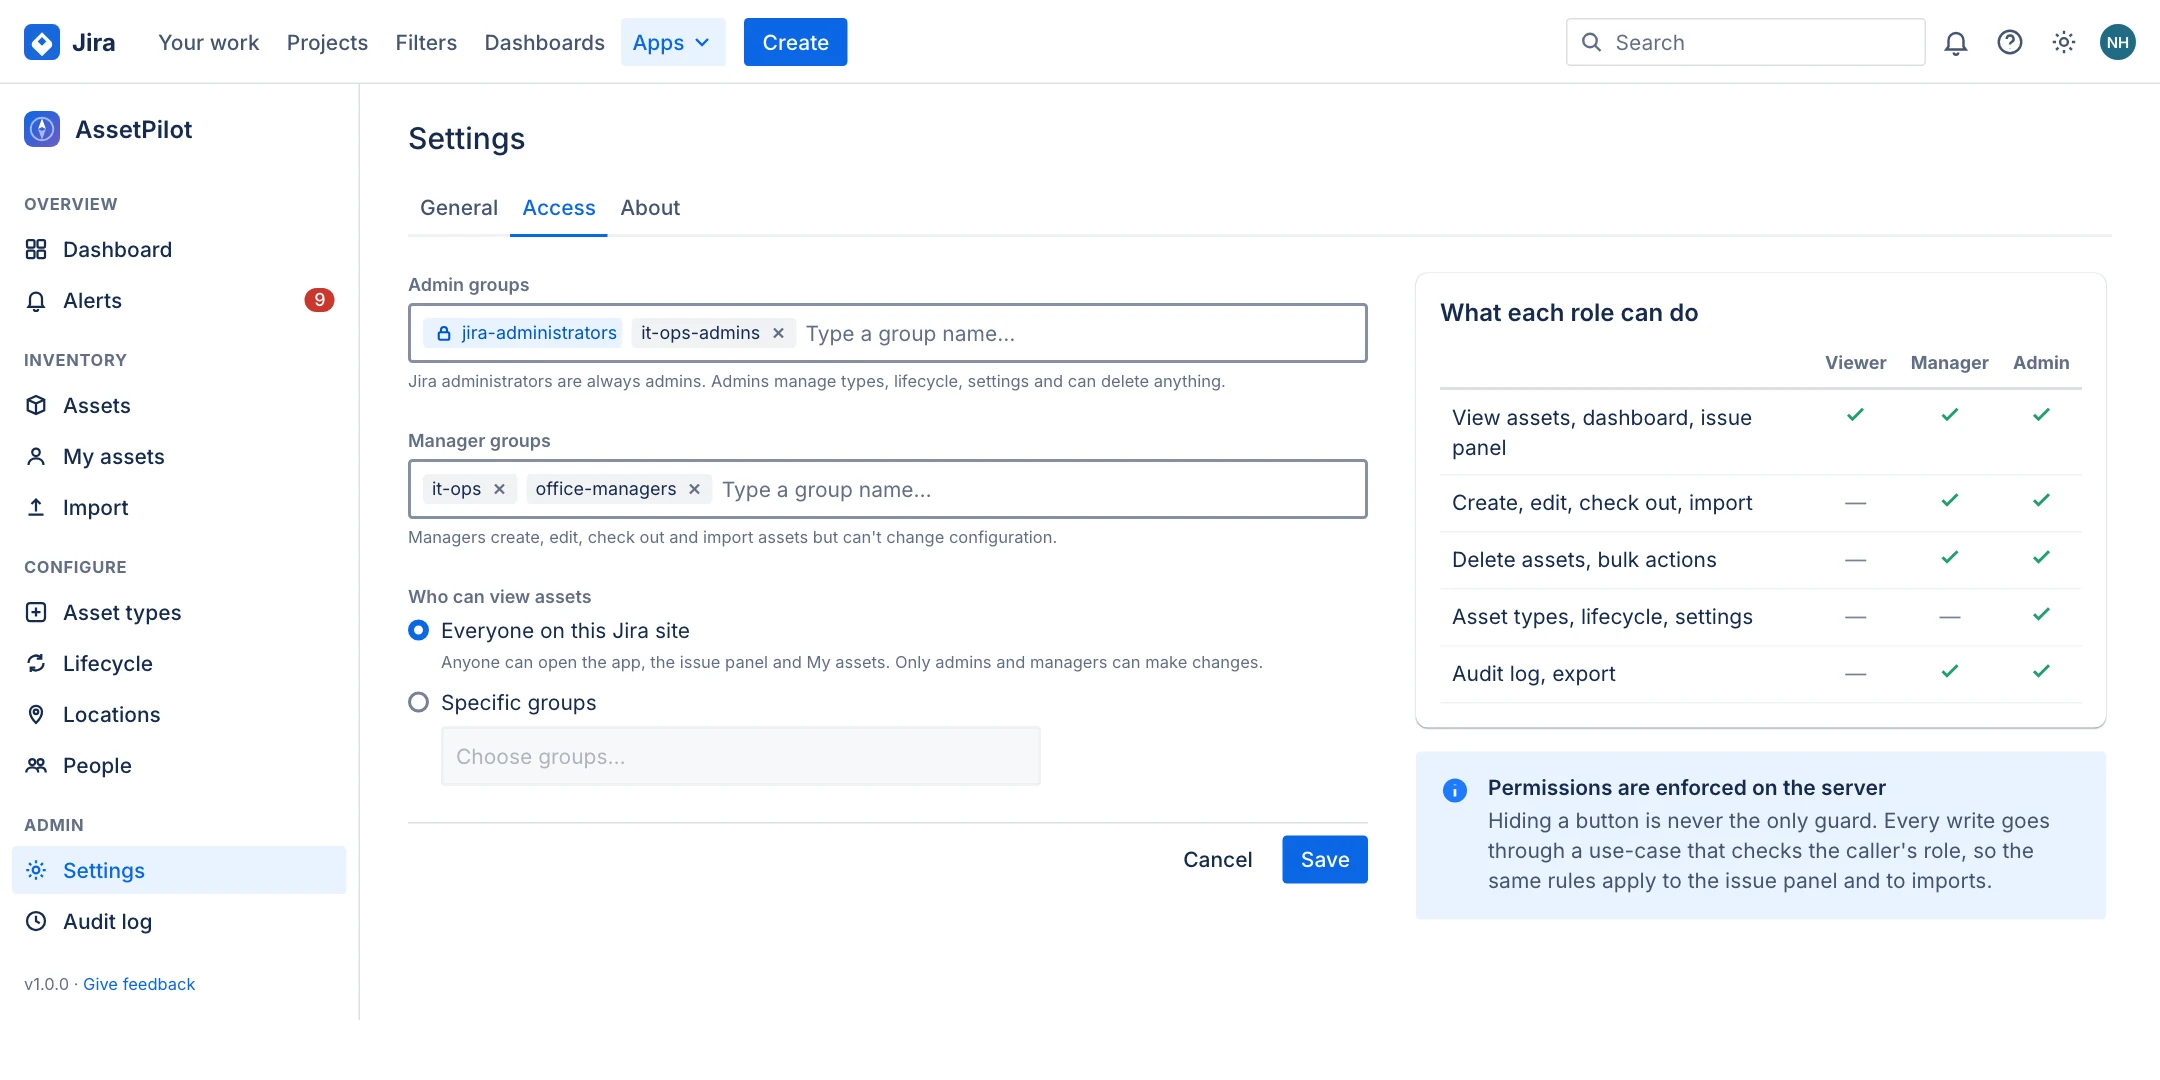
Task: Remove the it-ops manager group chip
Action: [499, 489]
